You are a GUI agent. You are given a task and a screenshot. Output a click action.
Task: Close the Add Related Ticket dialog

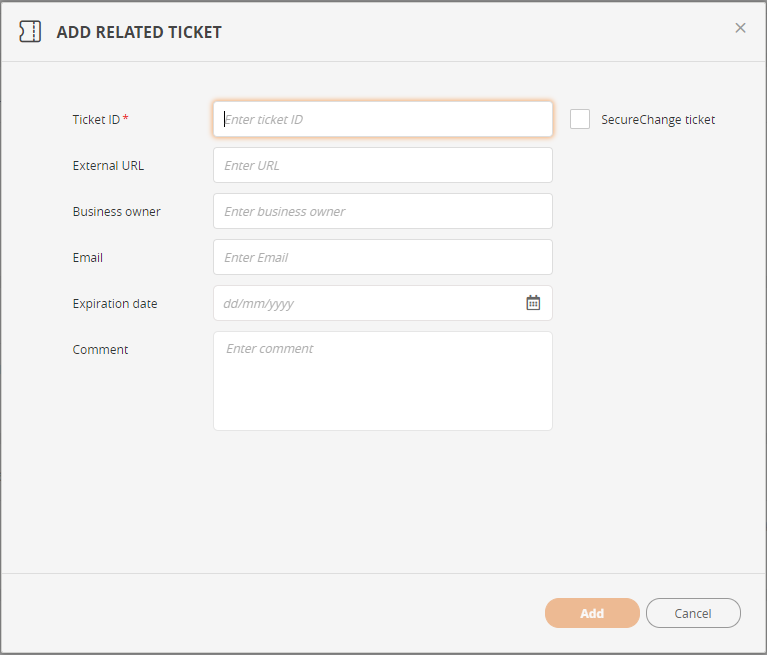point(740,28)
